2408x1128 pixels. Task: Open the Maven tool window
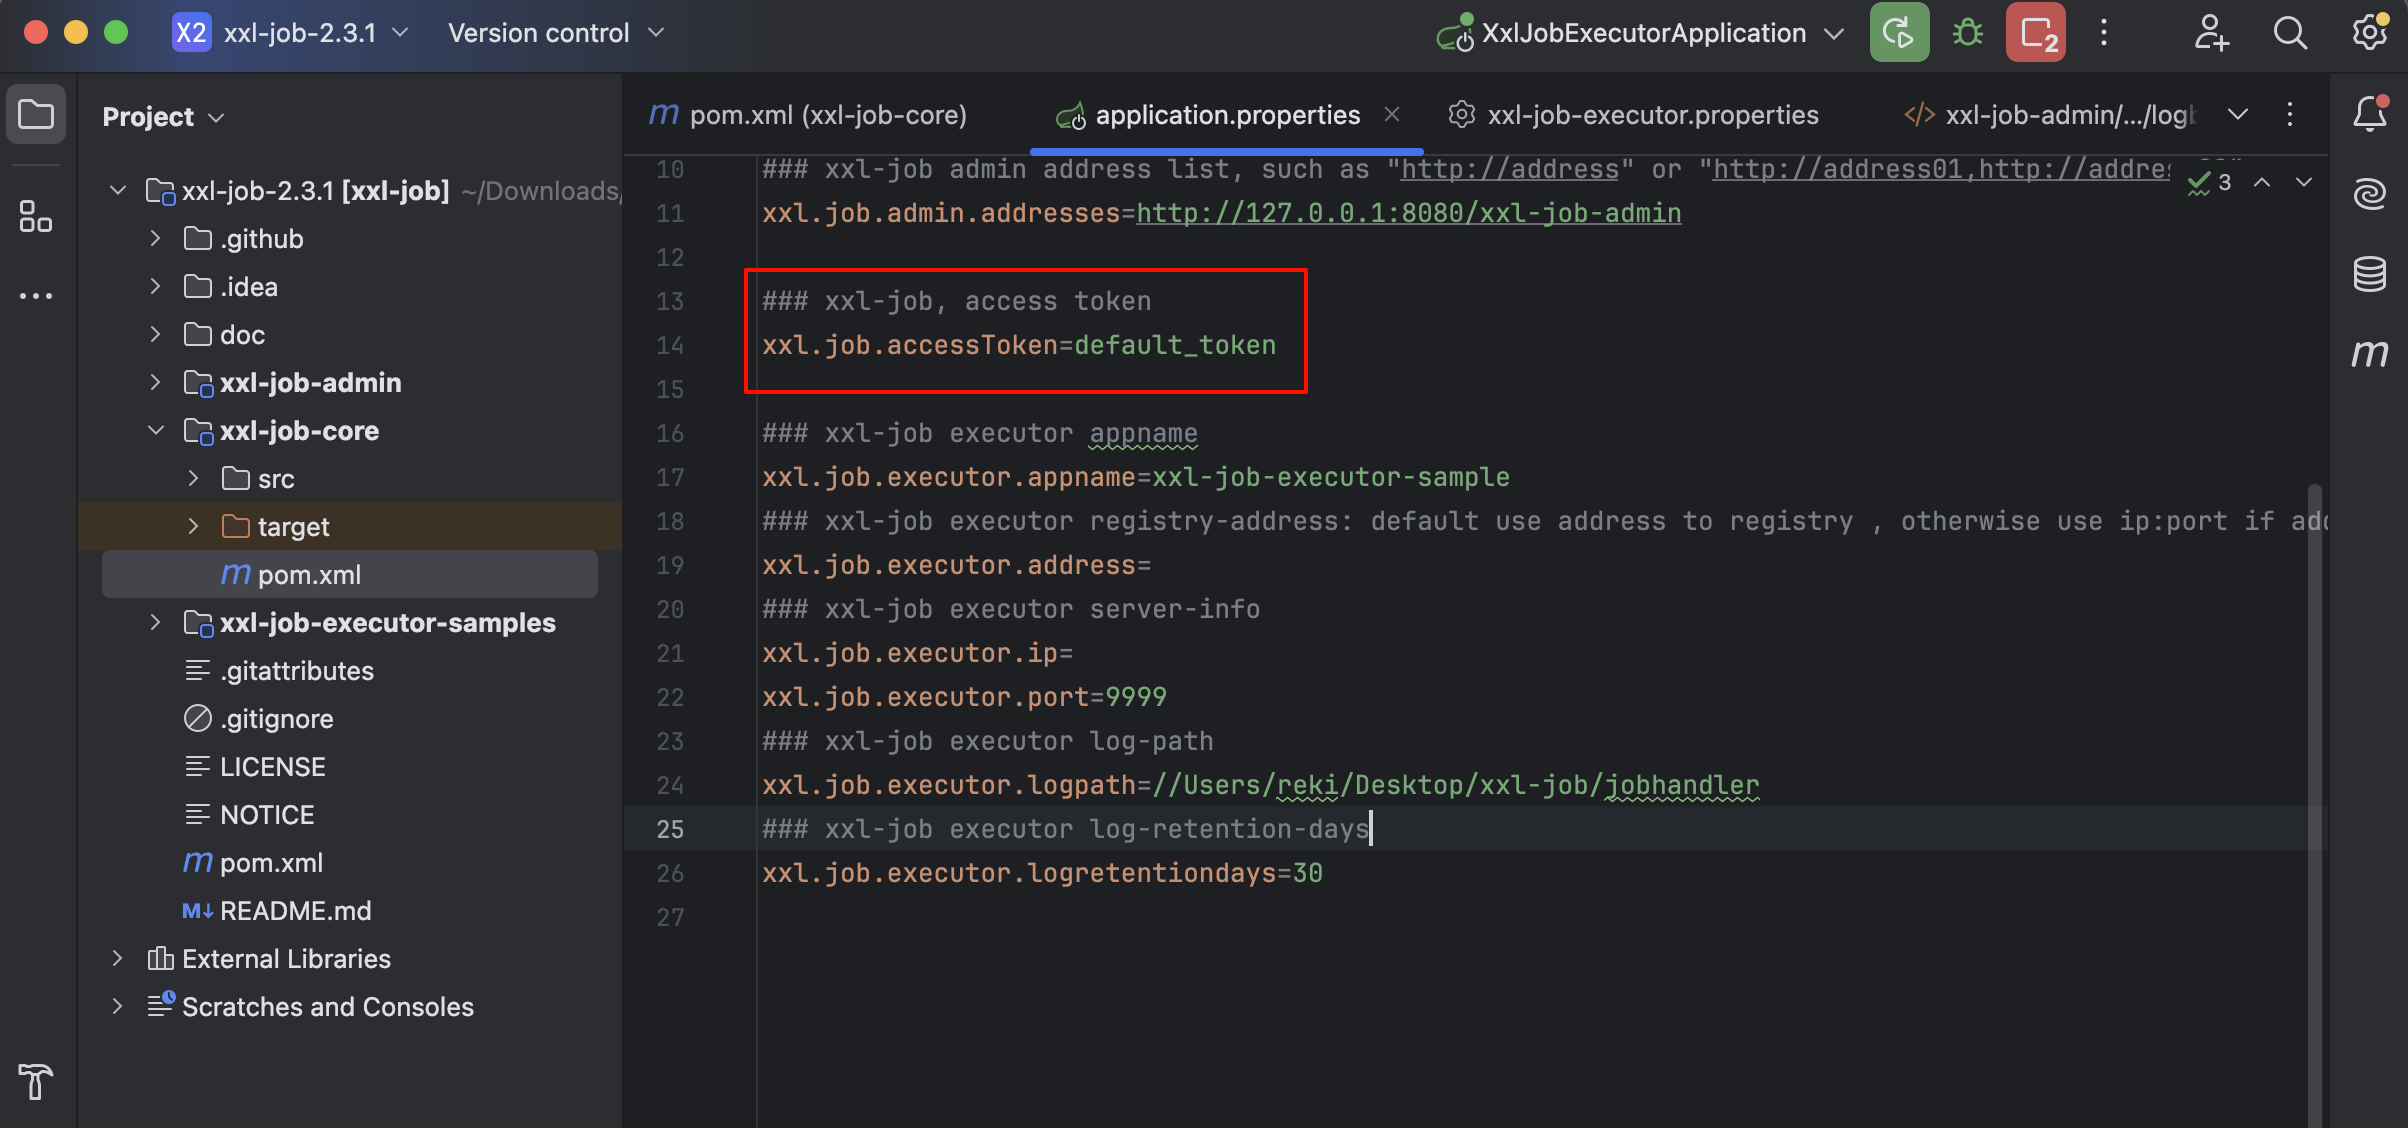pos(2369,353)
